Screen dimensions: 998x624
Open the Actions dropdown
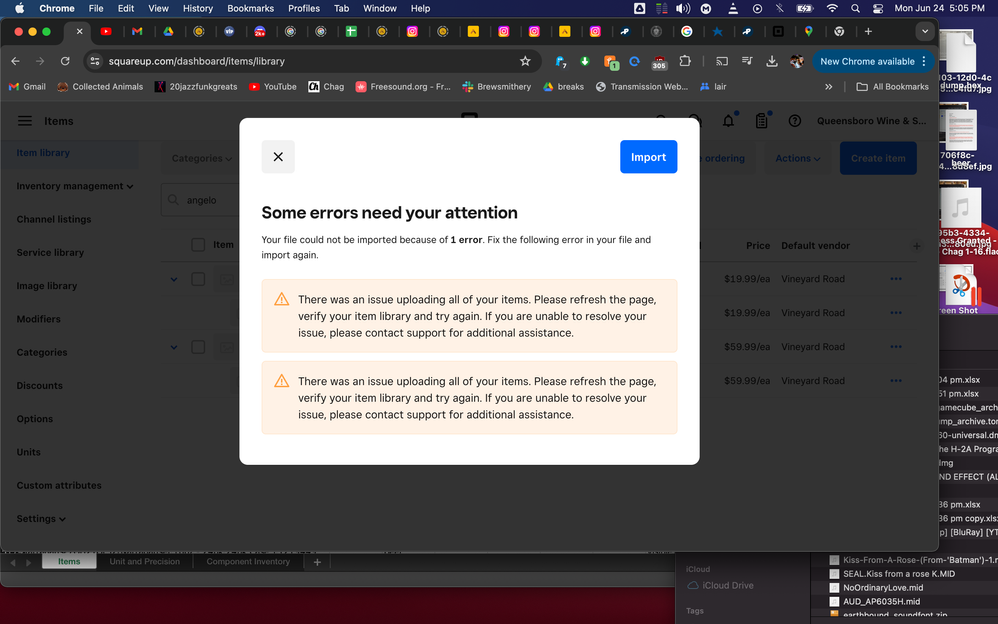point(798,158)
